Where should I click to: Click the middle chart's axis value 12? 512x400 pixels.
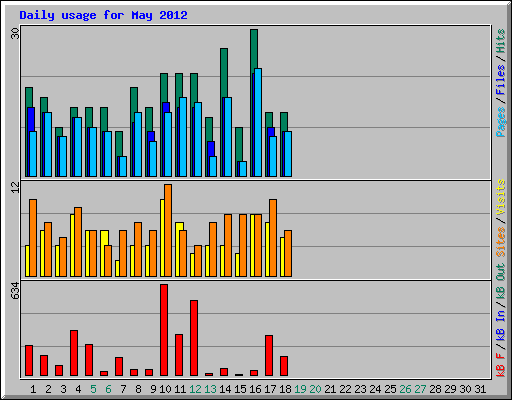[x=15, y=187]
